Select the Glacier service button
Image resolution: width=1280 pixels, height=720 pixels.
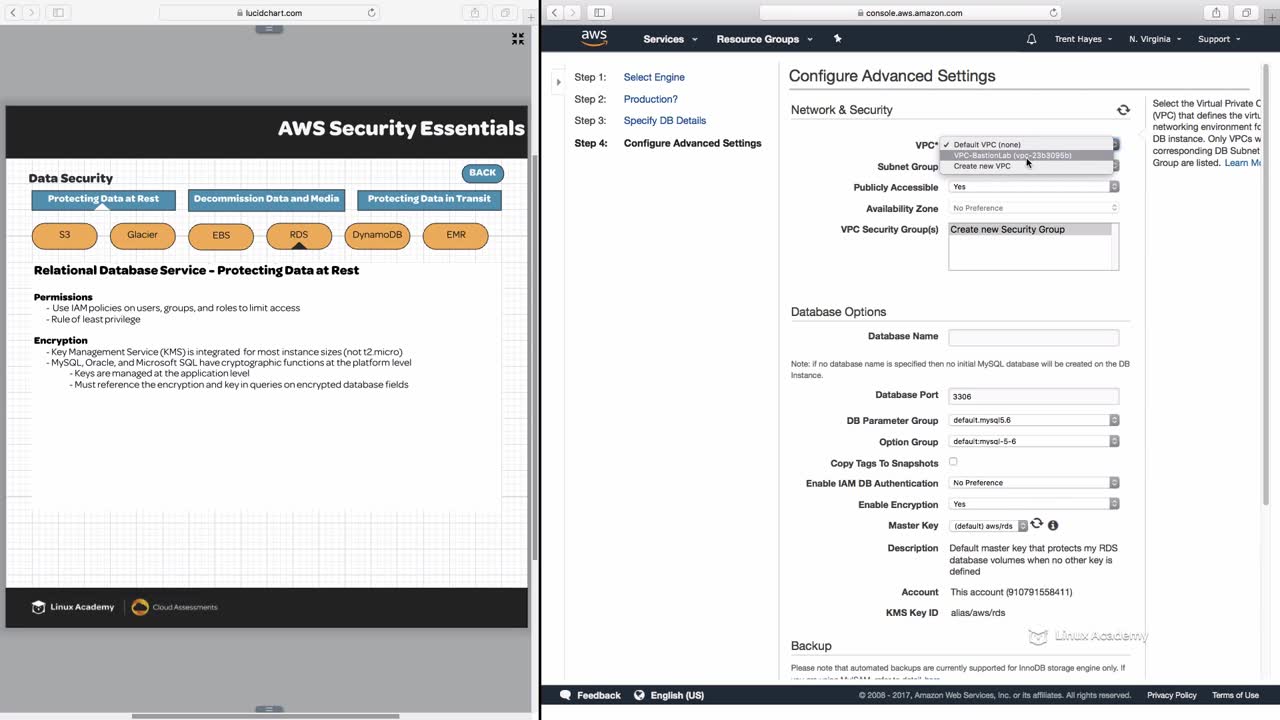coord(143,235)
